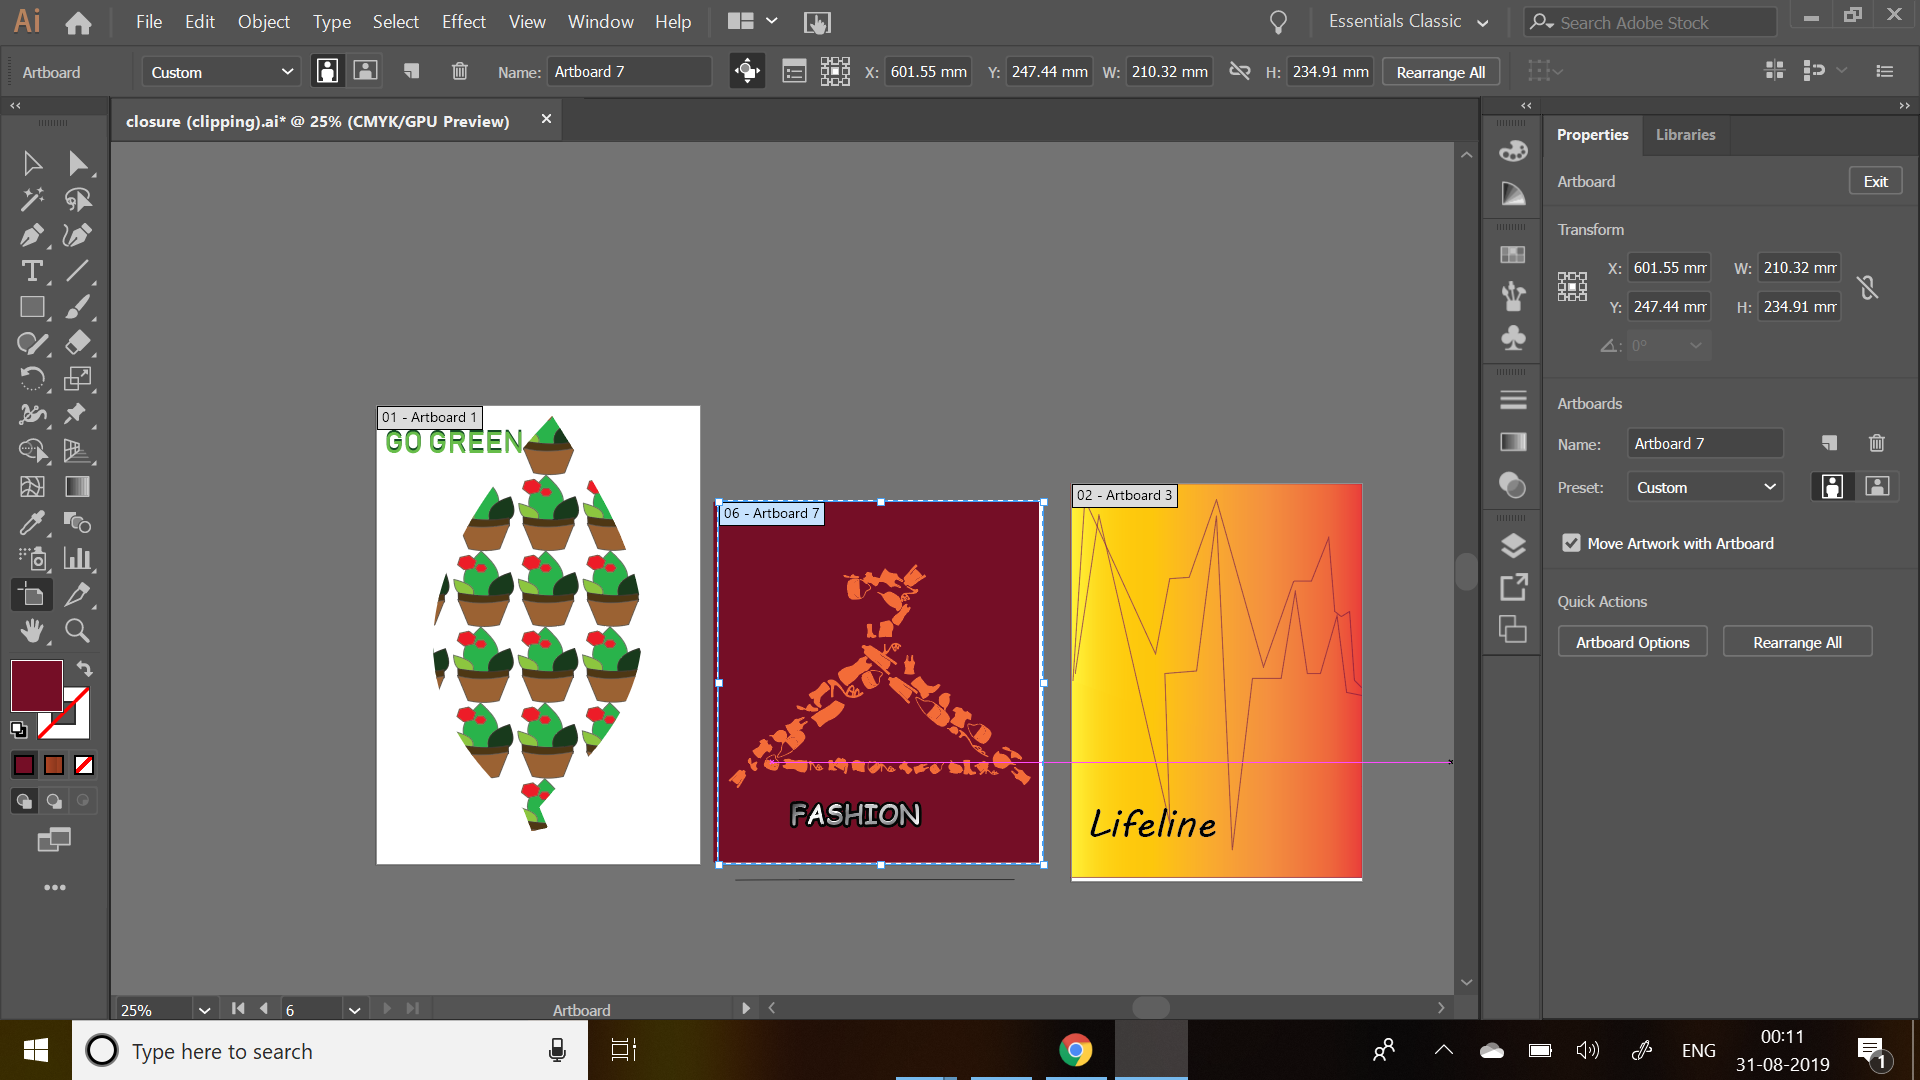Click the dark red fill color swatch
This screenshot has height=1080, width=1920.
[37, 686]
